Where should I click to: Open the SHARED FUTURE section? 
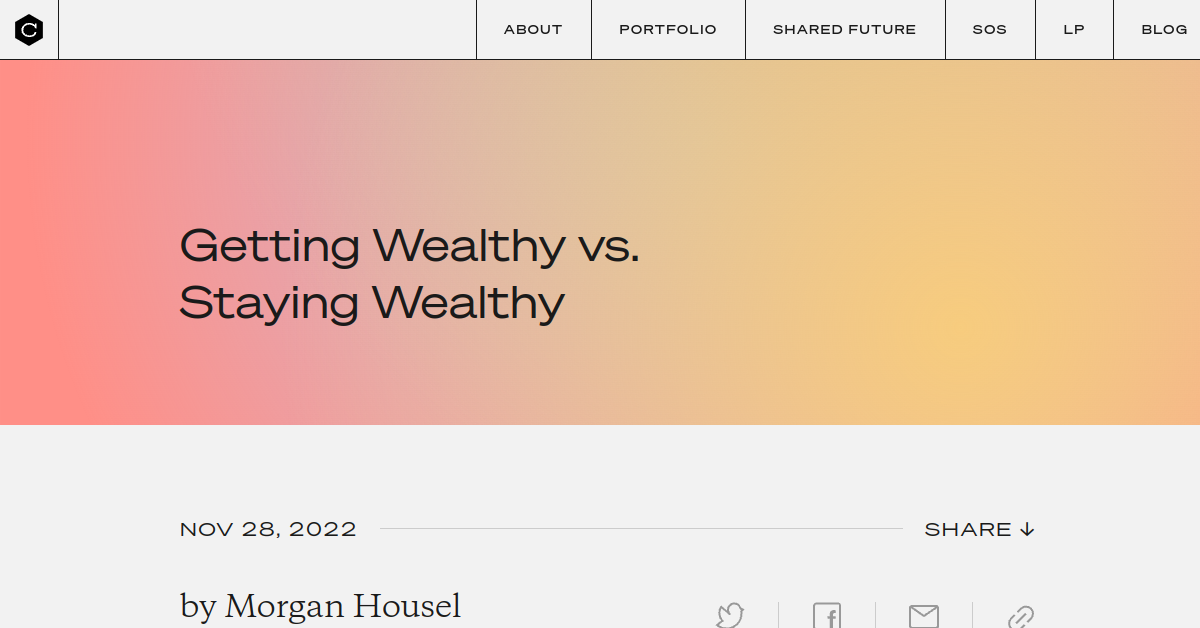[x=845, y=29]
